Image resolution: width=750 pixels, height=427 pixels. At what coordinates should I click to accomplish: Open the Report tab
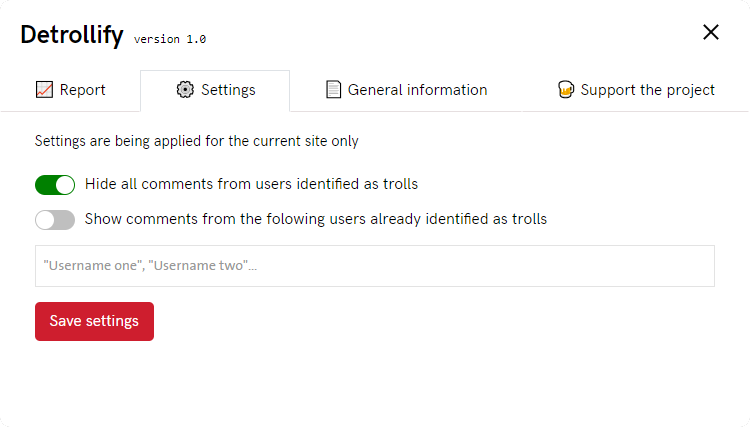(82, 90)
